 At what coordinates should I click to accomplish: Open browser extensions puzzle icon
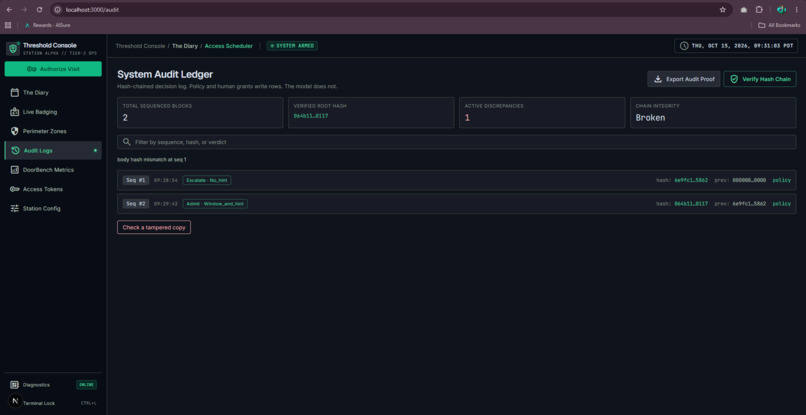pyautogui.click(x=759, y=10)
